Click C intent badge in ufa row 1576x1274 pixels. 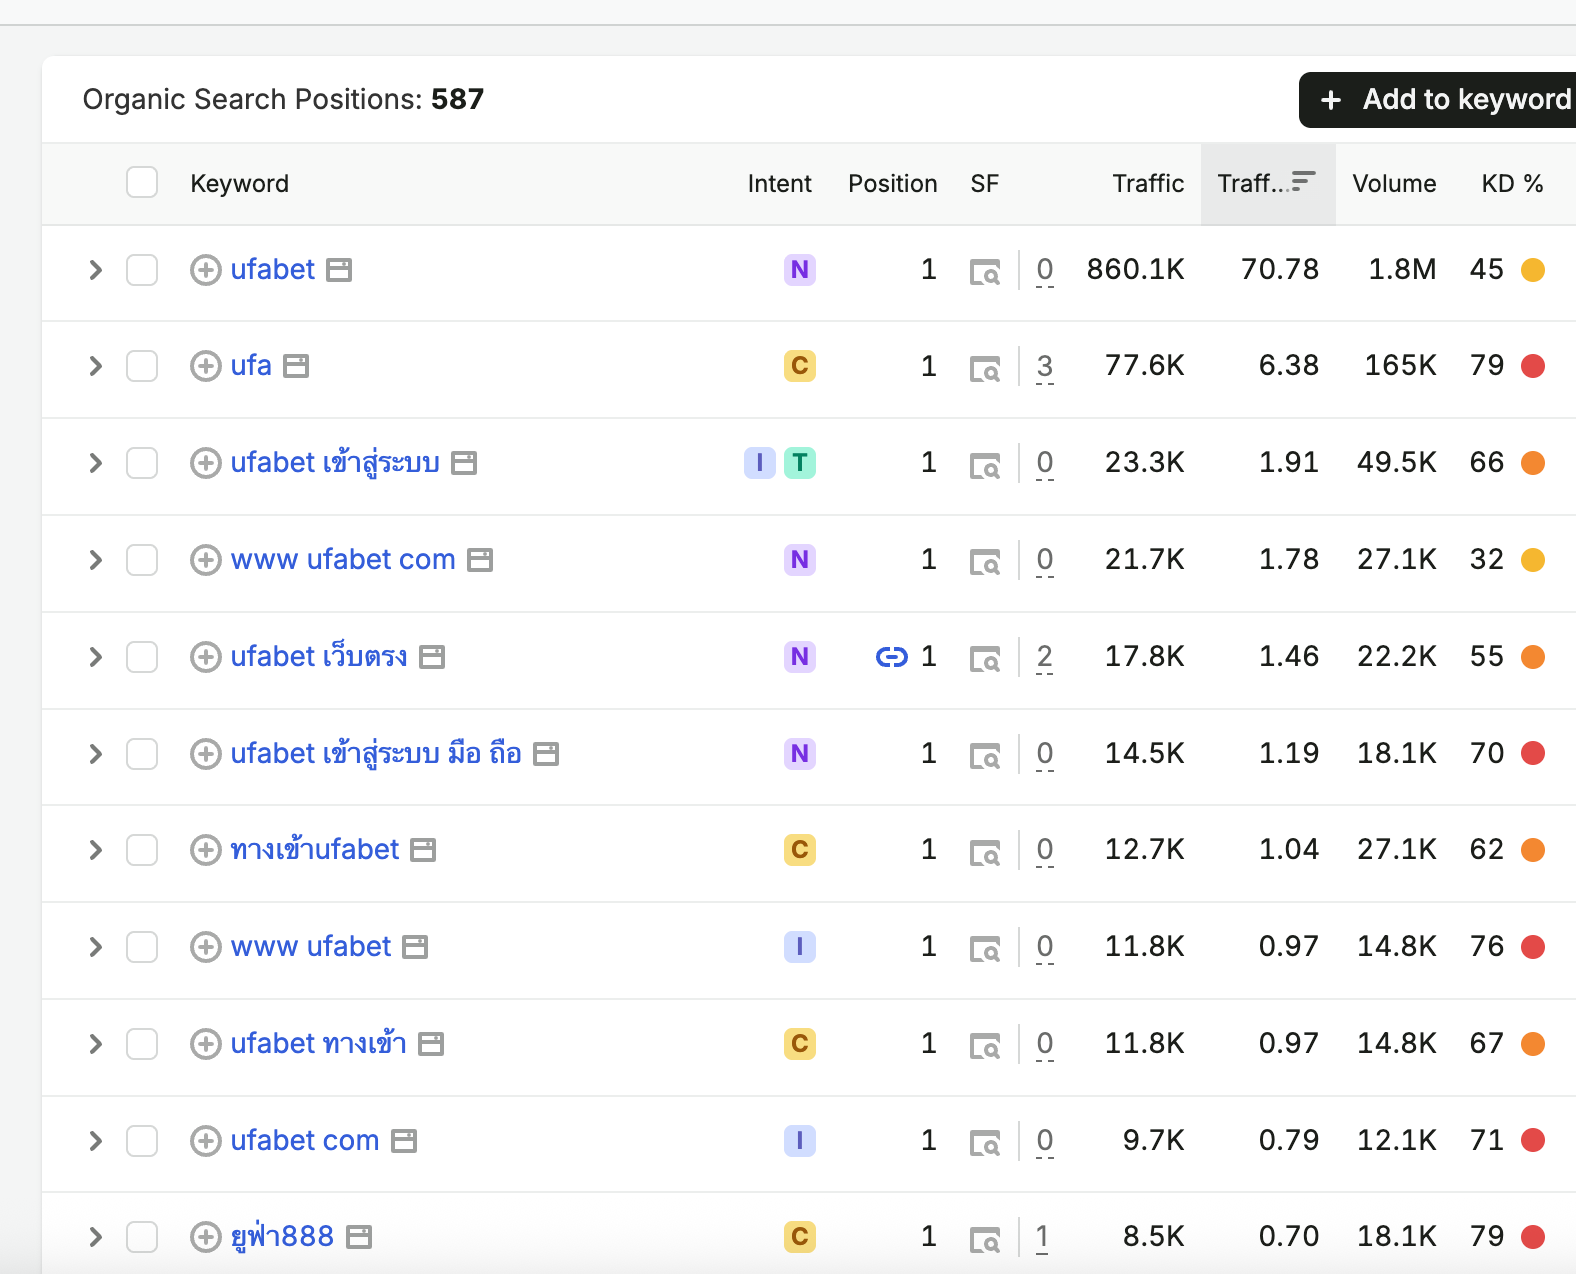[x=800, y=366]
